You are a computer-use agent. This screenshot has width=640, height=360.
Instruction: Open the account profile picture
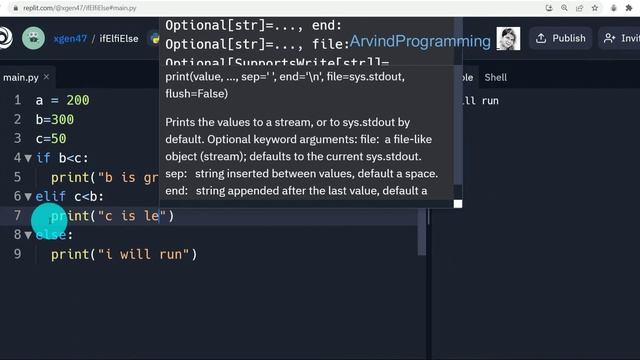click(508, 38)
